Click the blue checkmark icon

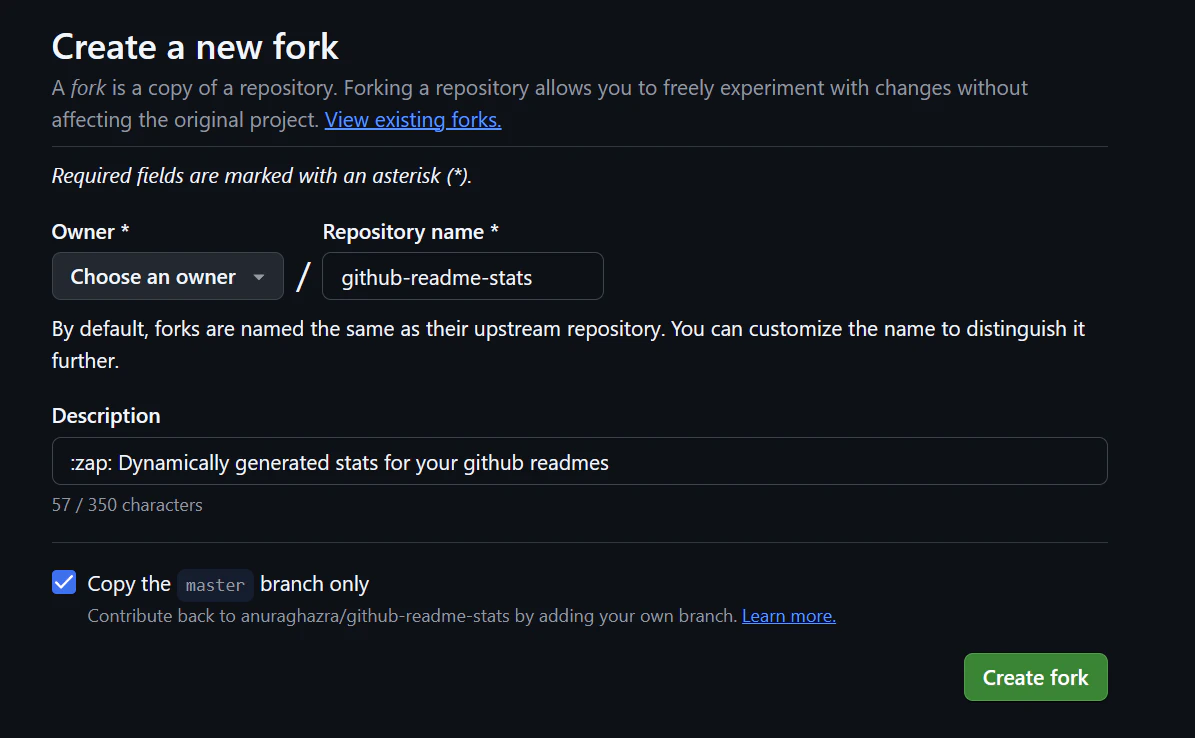point(64,582)
